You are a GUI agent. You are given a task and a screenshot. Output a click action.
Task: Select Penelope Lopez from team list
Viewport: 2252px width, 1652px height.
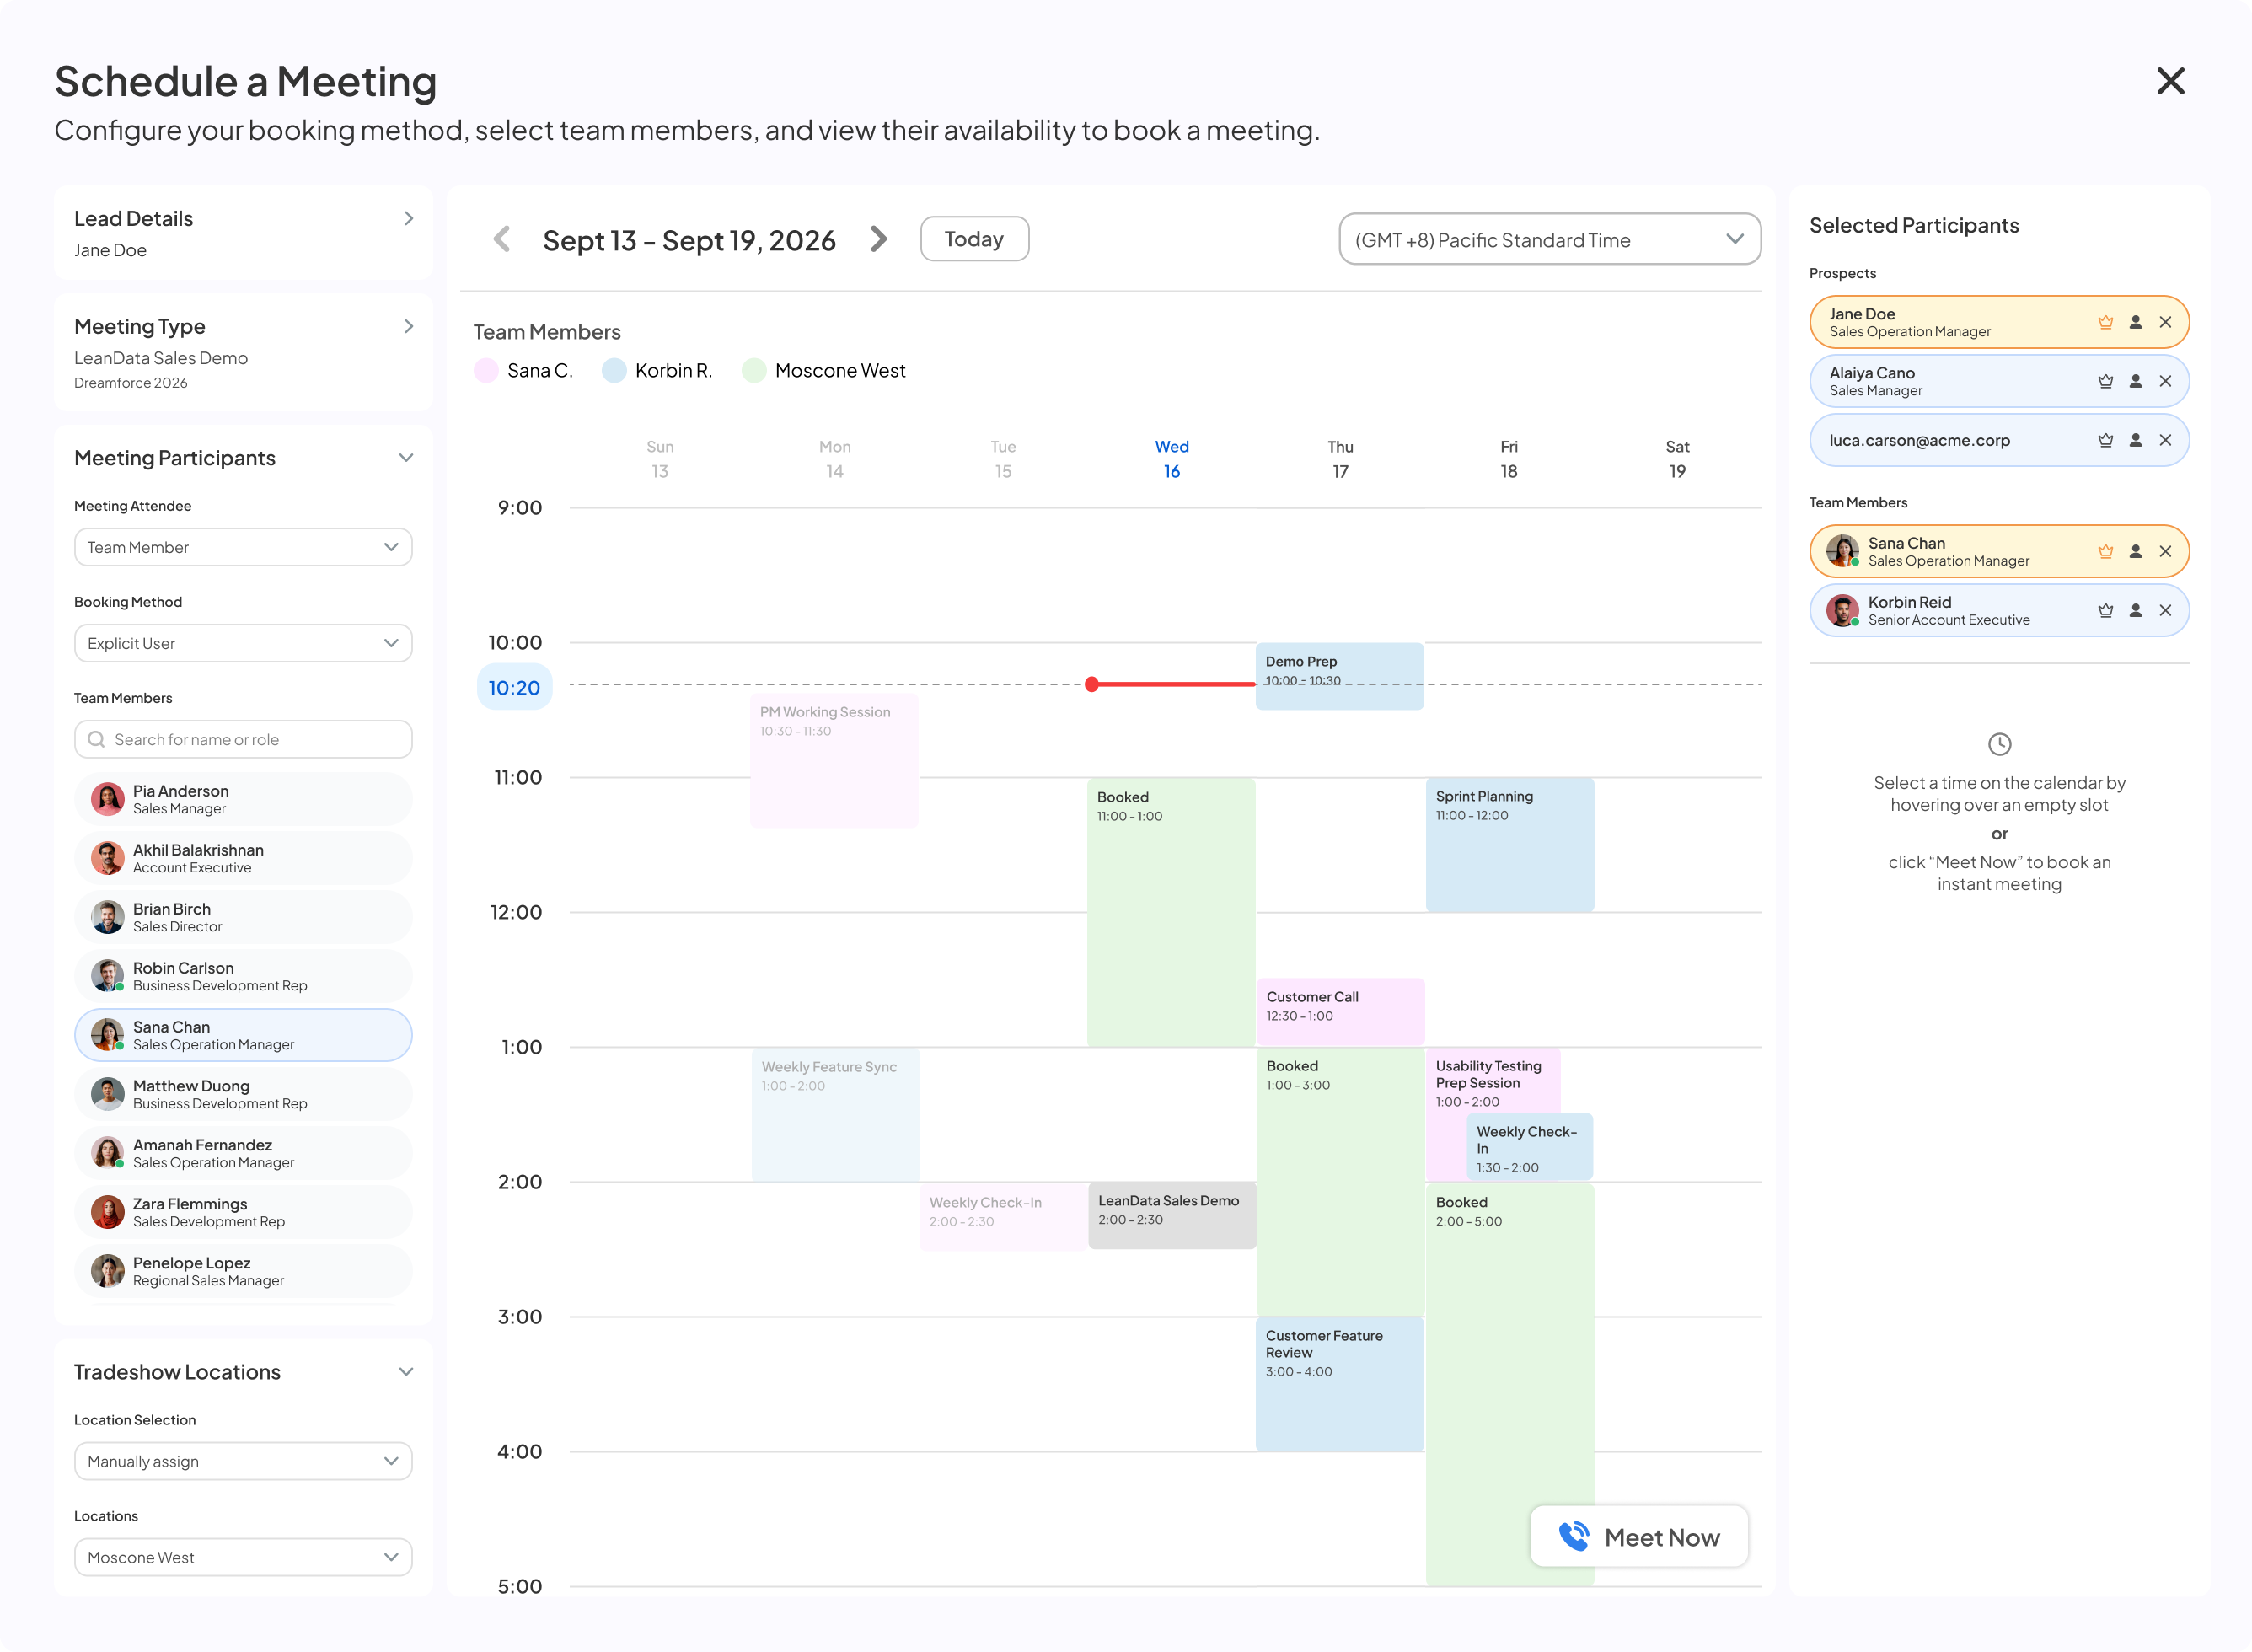coord(243,1271)
